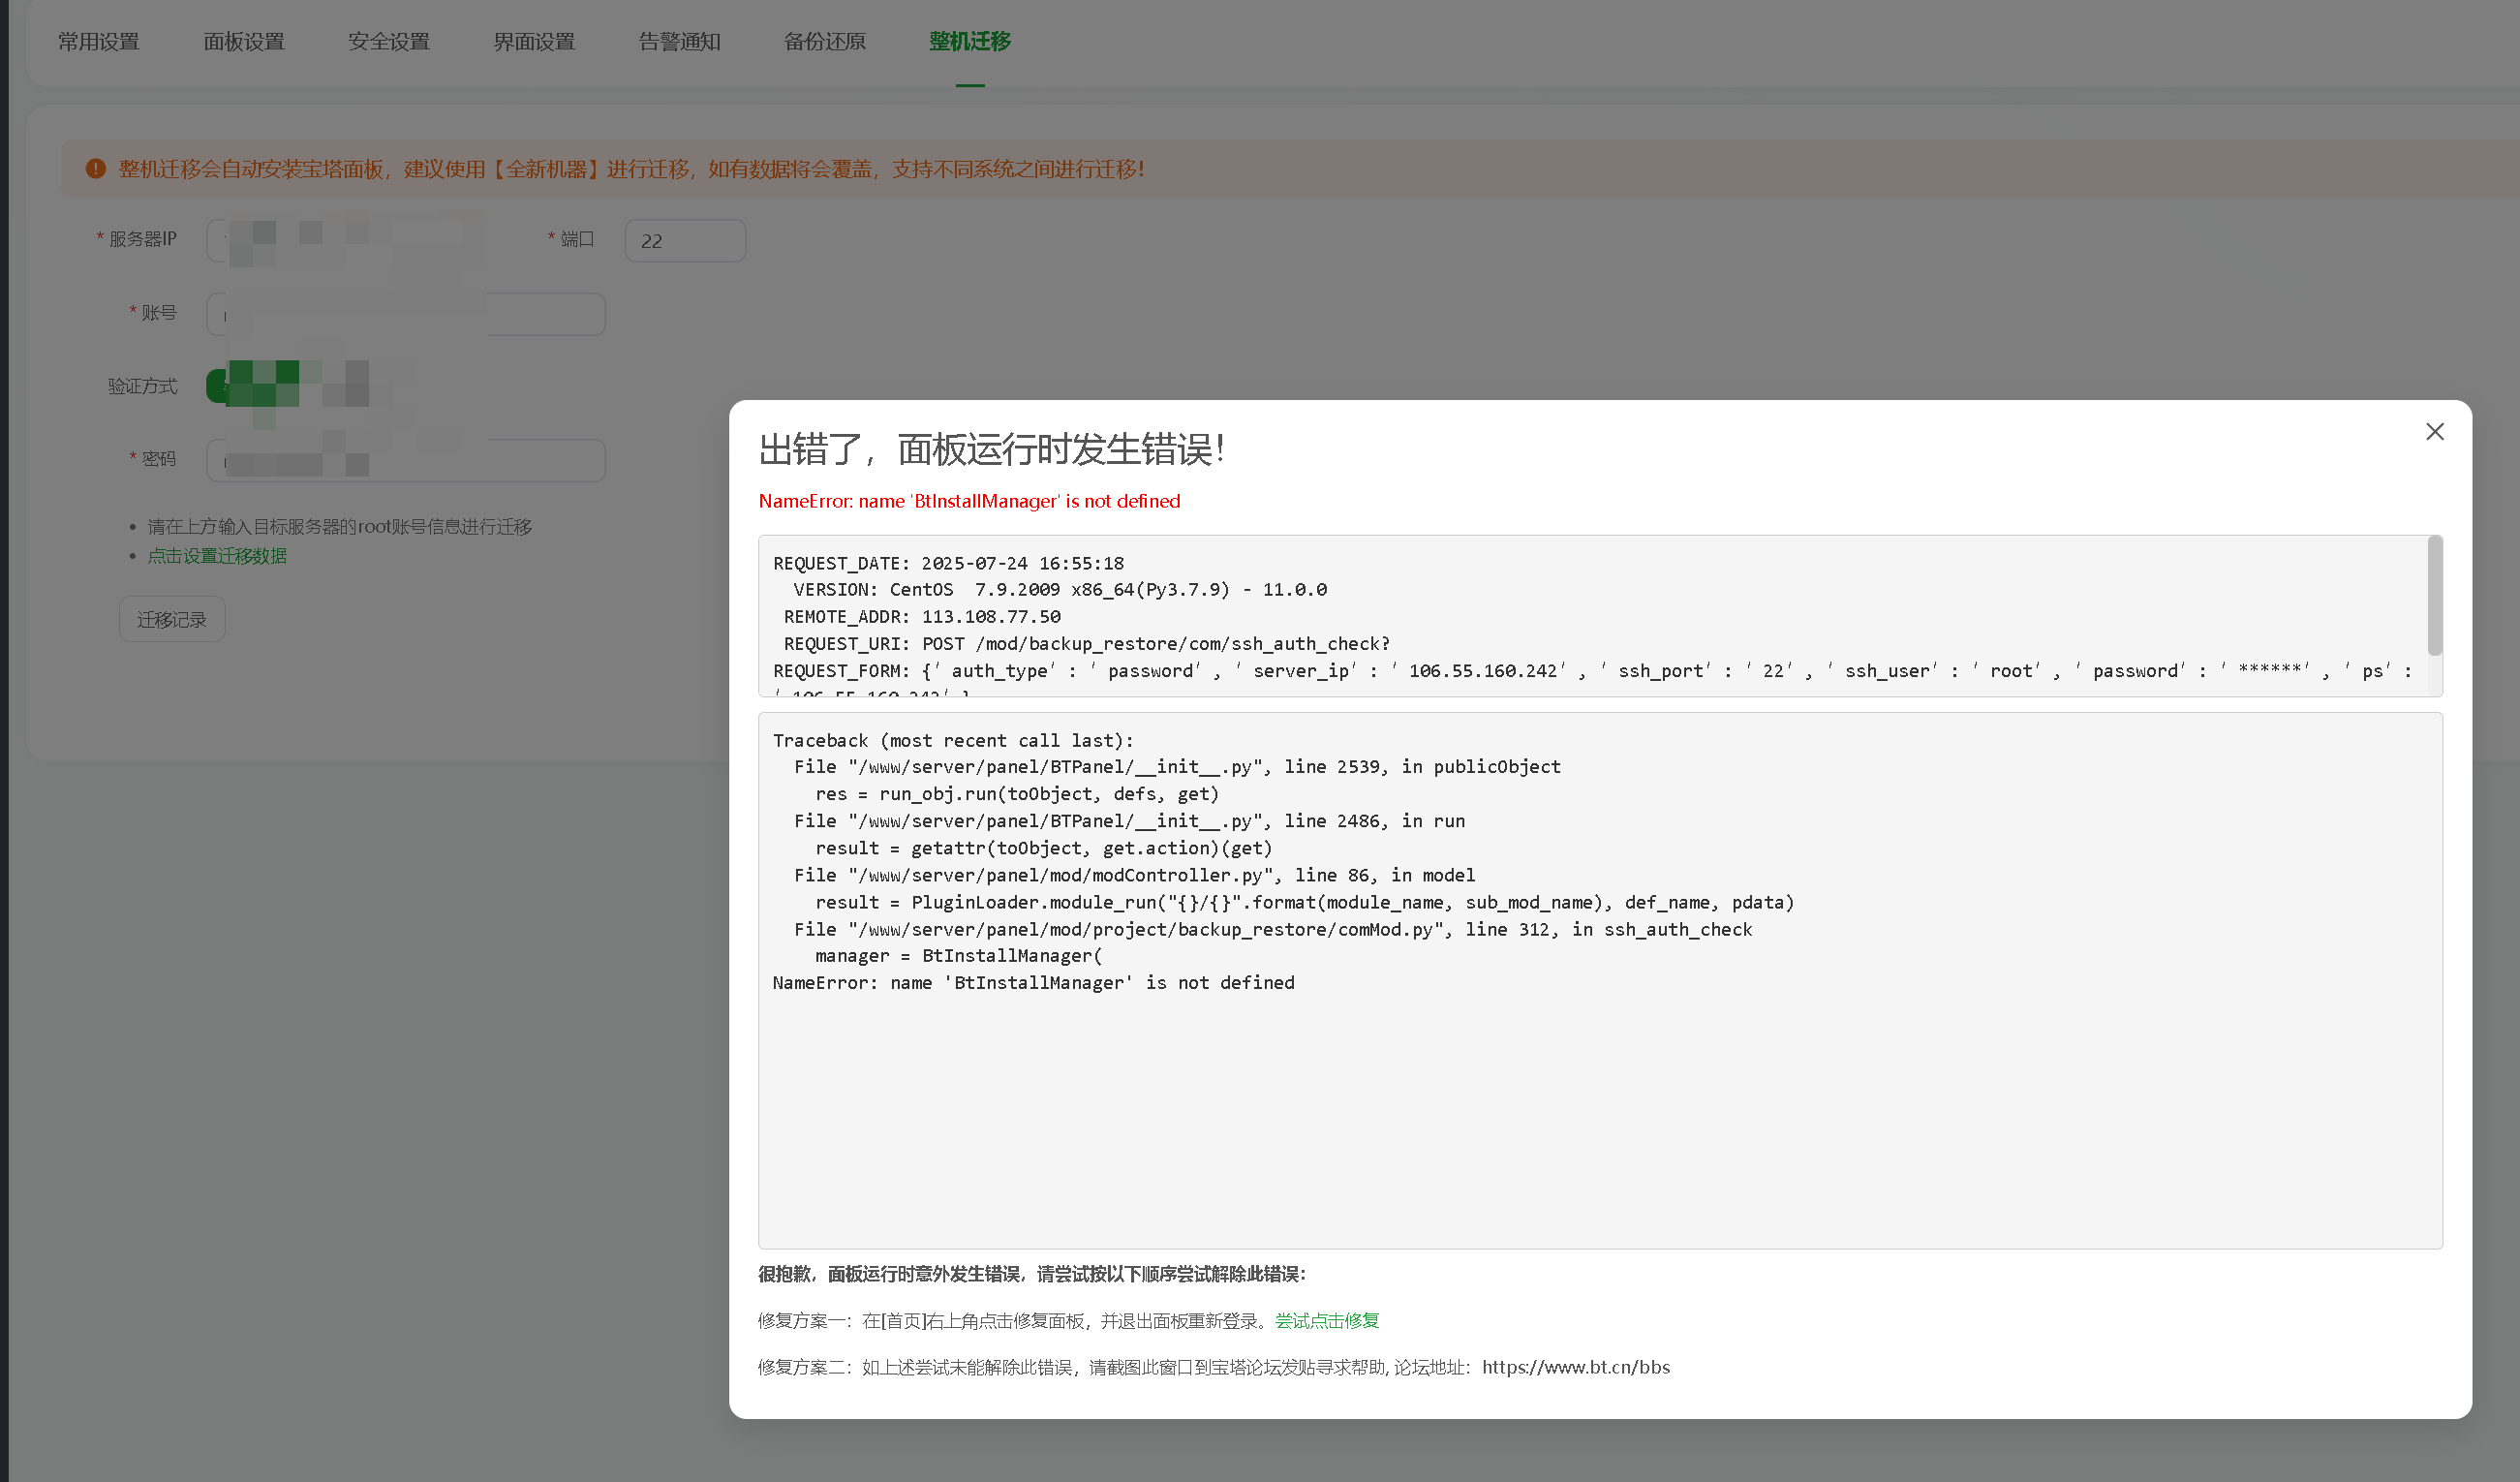This screenshot has width=2520, height=1482.
Task: Click the 服务器IP input field
Action: pos(345,240)
